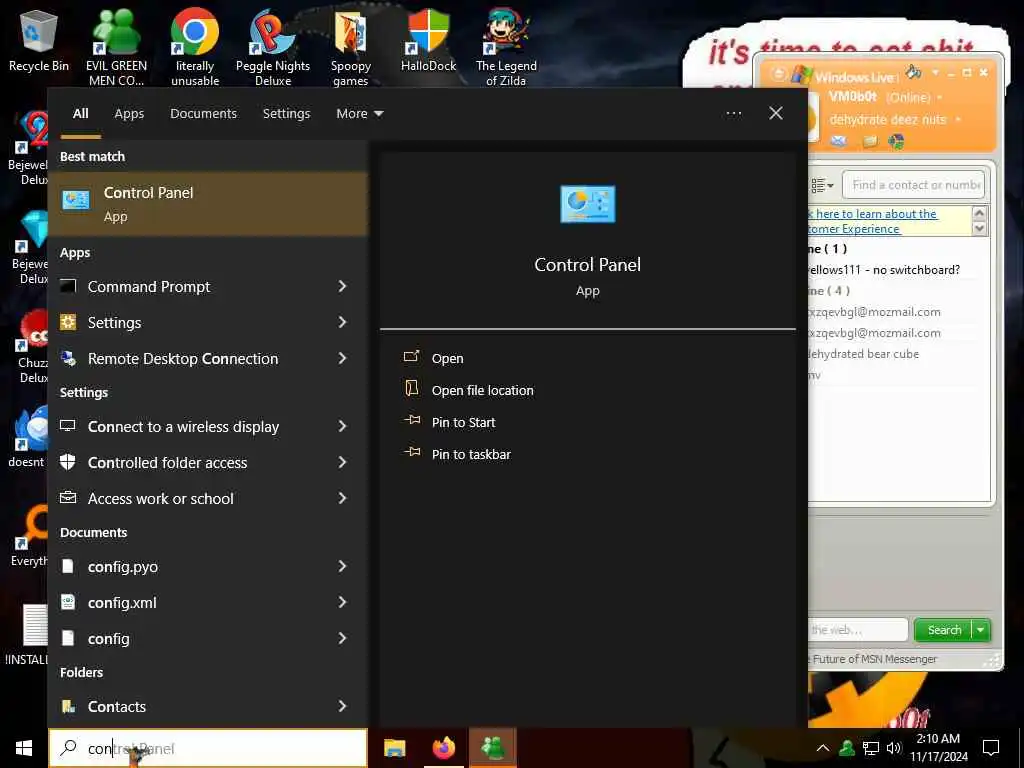The height and width of the screenshot is (768, 1024).
Task: Click the mail icon in Windows Live Messenger
Action: tap(839, 140)
